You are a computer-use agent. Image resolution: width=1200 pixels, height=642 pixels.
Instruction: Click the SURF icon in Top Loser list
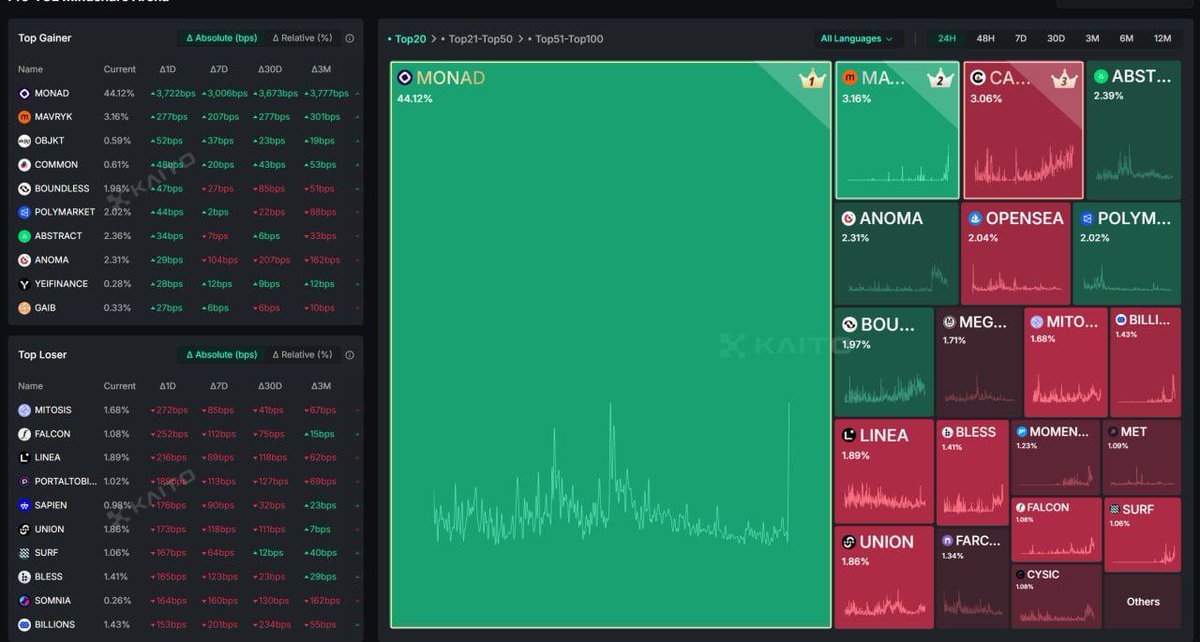pos(25,553)
